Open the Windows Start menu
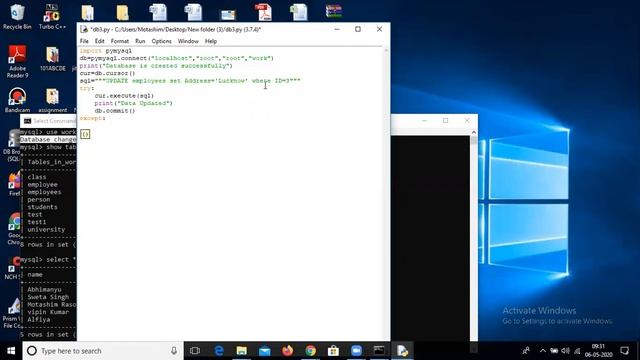The width and height of the screenshot is (640, 360). 11,351
